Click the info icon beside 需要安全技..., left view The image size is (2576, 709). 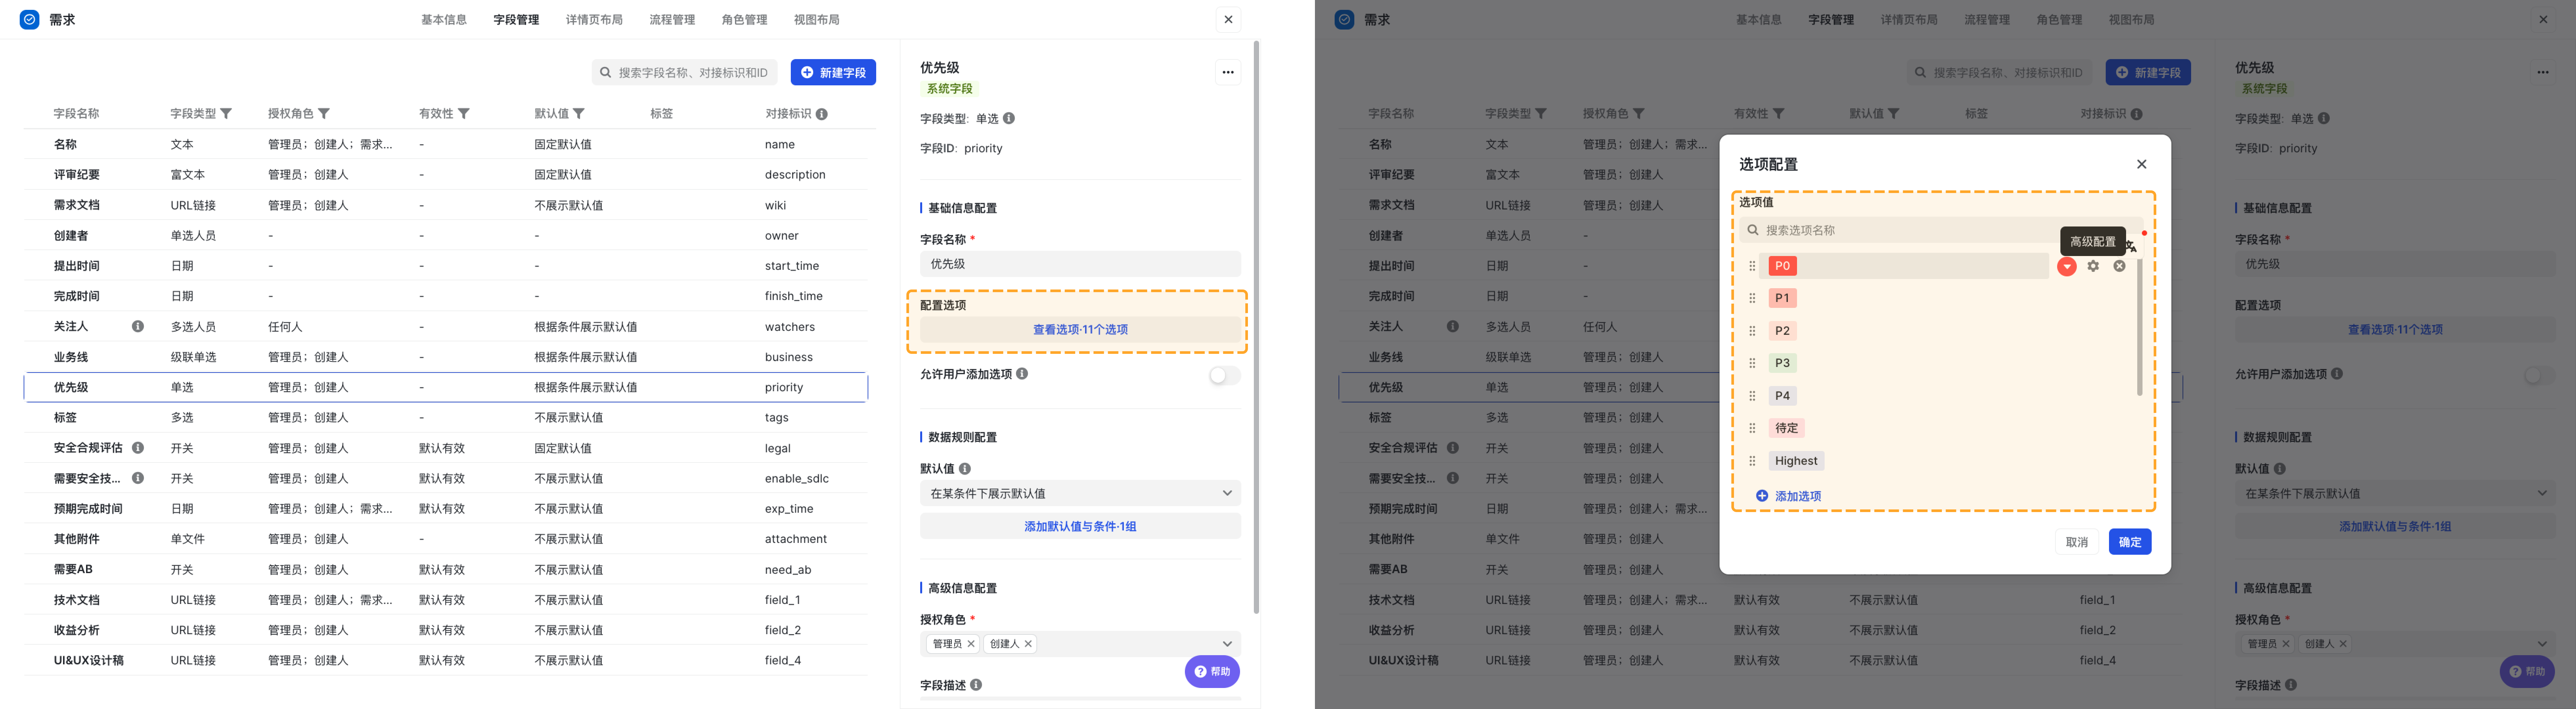pos(138,478)
